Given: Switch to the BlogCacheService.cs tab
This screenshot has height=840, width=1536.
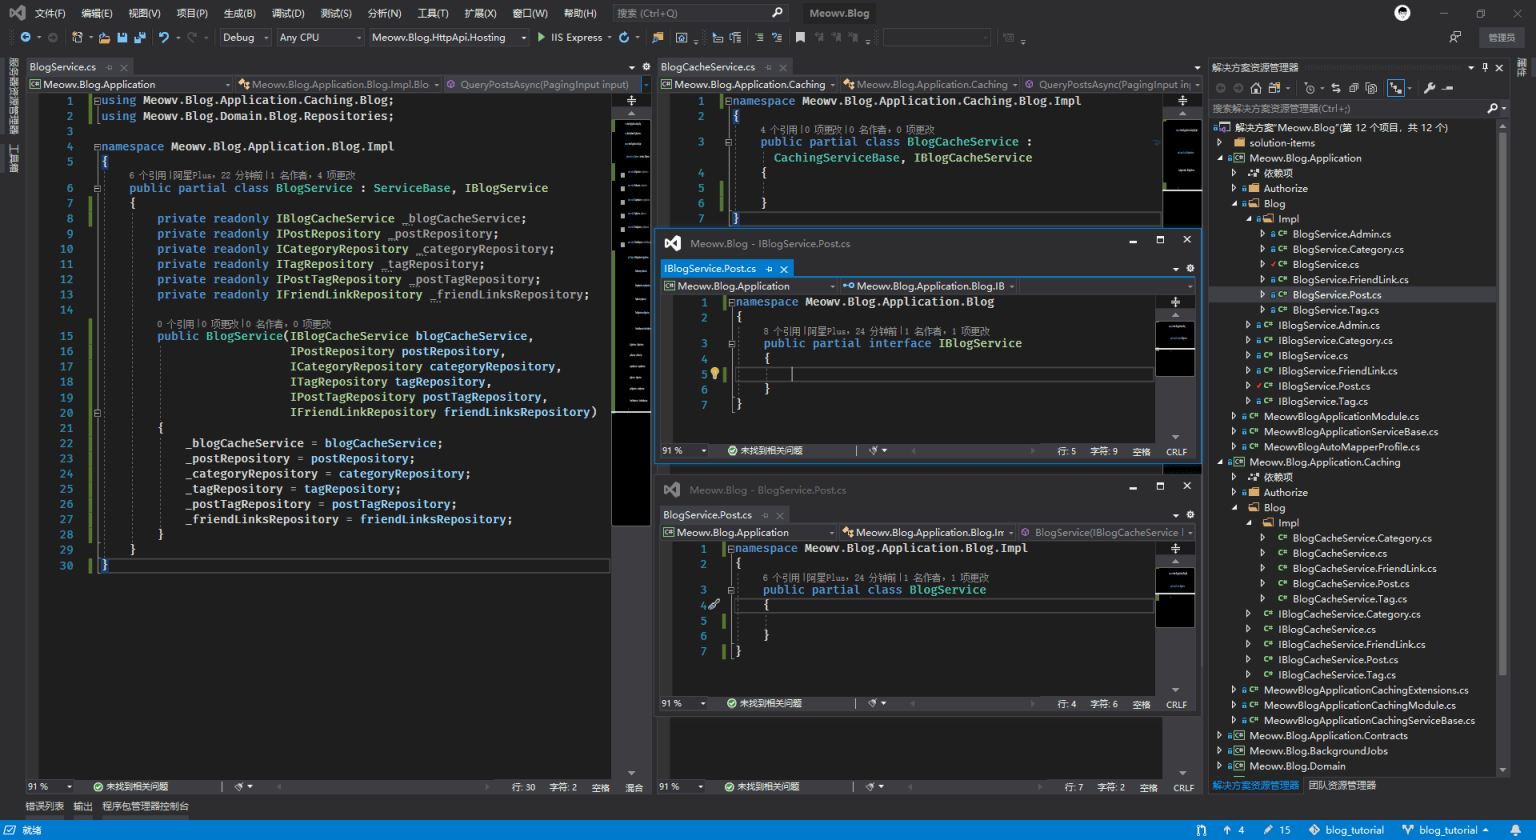Looking at the screenshot, I should coord(707,67).
